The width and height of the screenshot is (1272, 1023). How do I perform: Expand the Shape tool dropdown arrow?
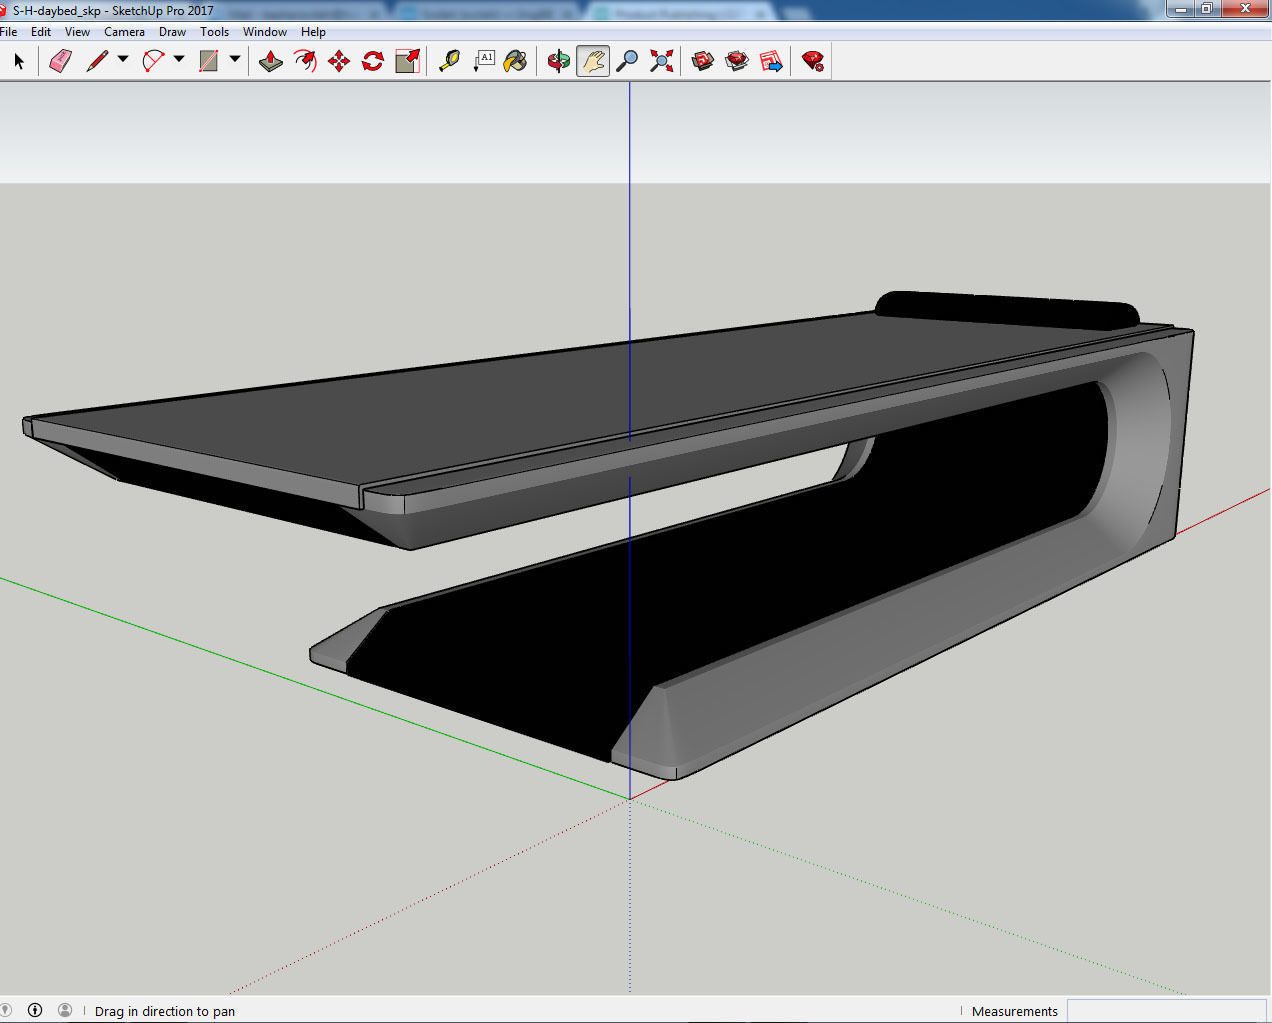click(235, 60)
